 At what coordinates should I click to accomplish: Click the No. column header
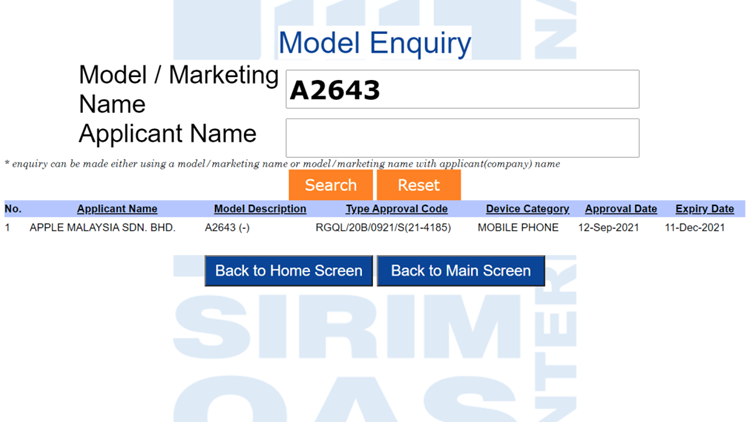tap(13, 209)
